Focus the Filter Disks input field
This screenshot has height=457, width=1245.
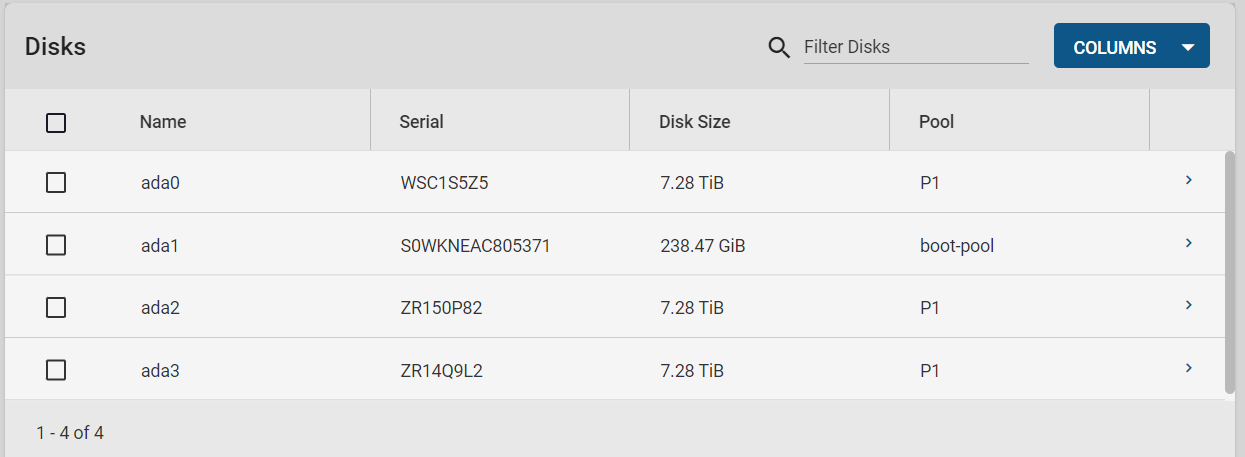916,47
